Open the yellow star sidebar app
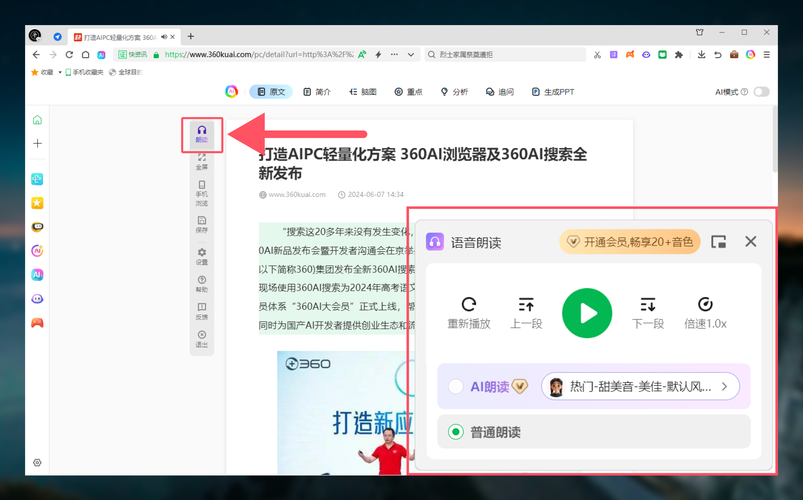 tap(37, 203)
